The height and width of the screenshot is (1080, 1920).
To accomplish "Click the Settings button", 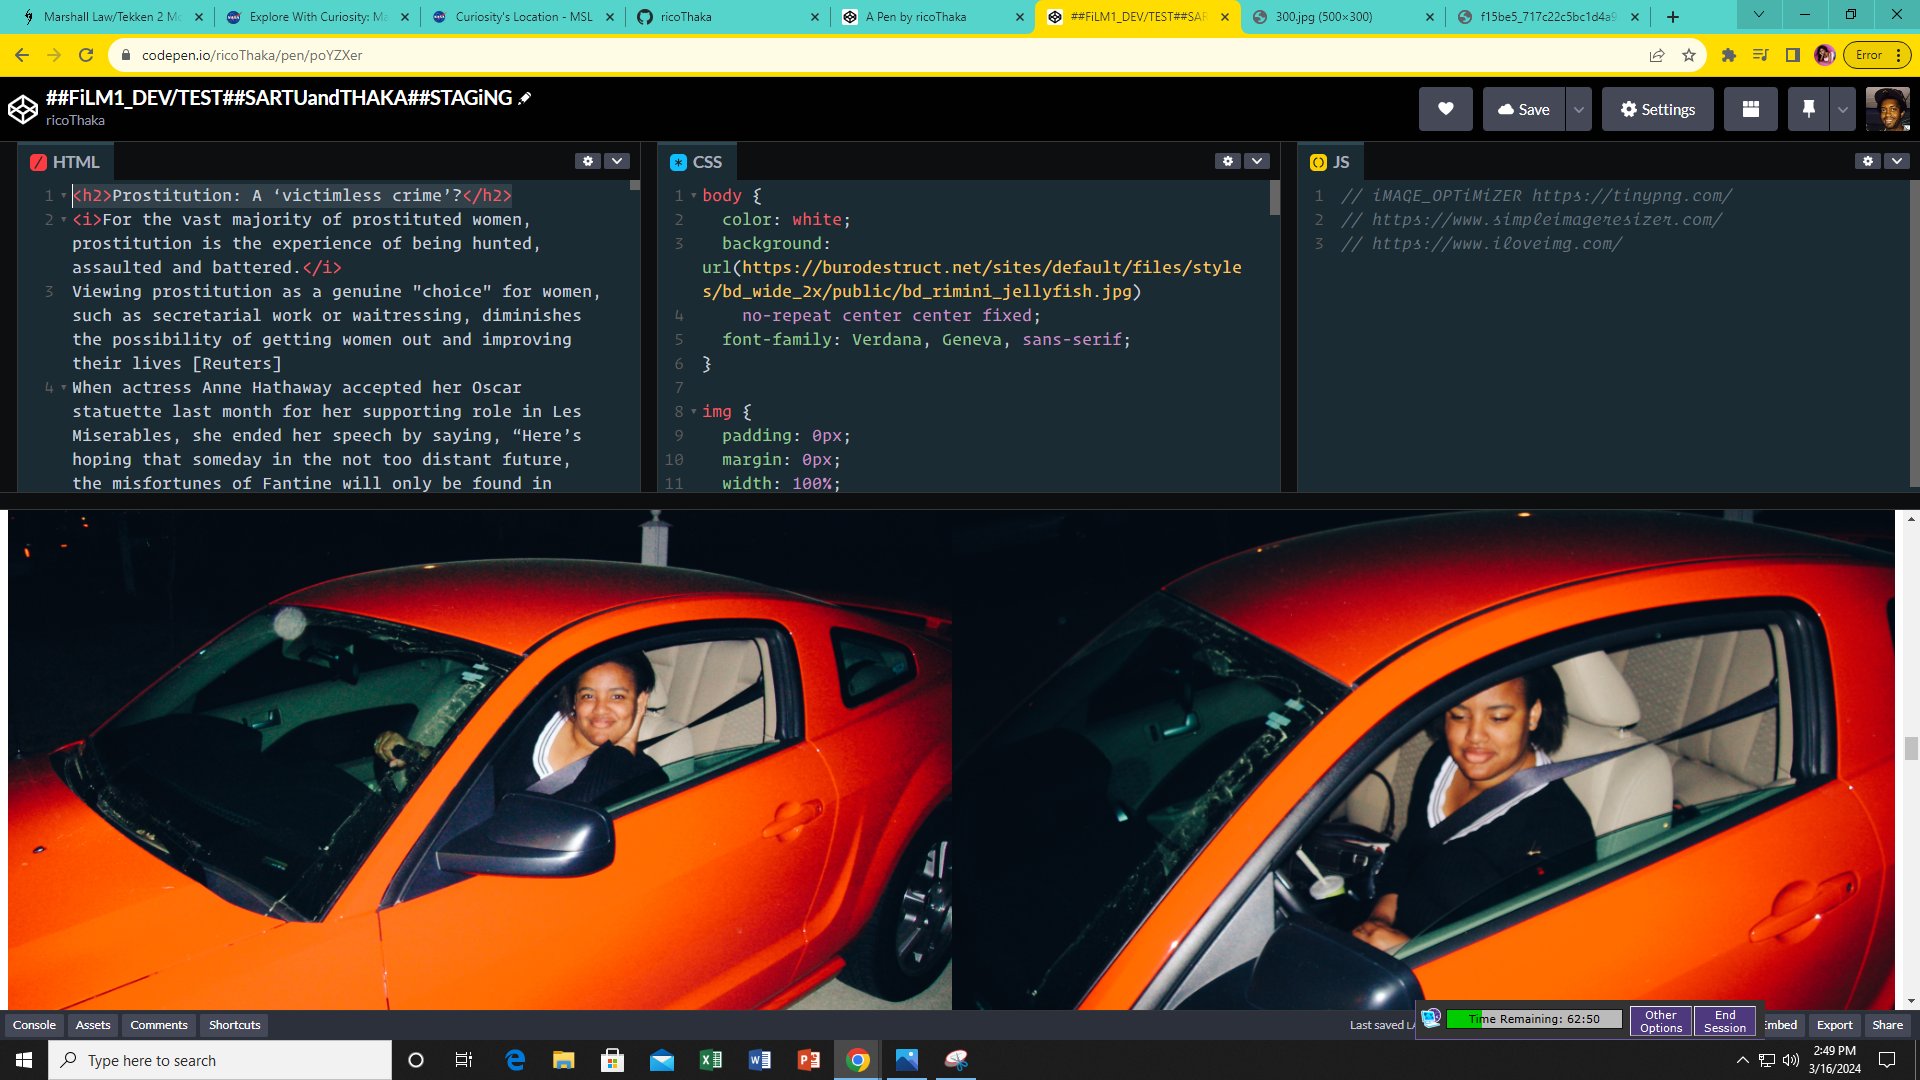I will pos(1657,109).
